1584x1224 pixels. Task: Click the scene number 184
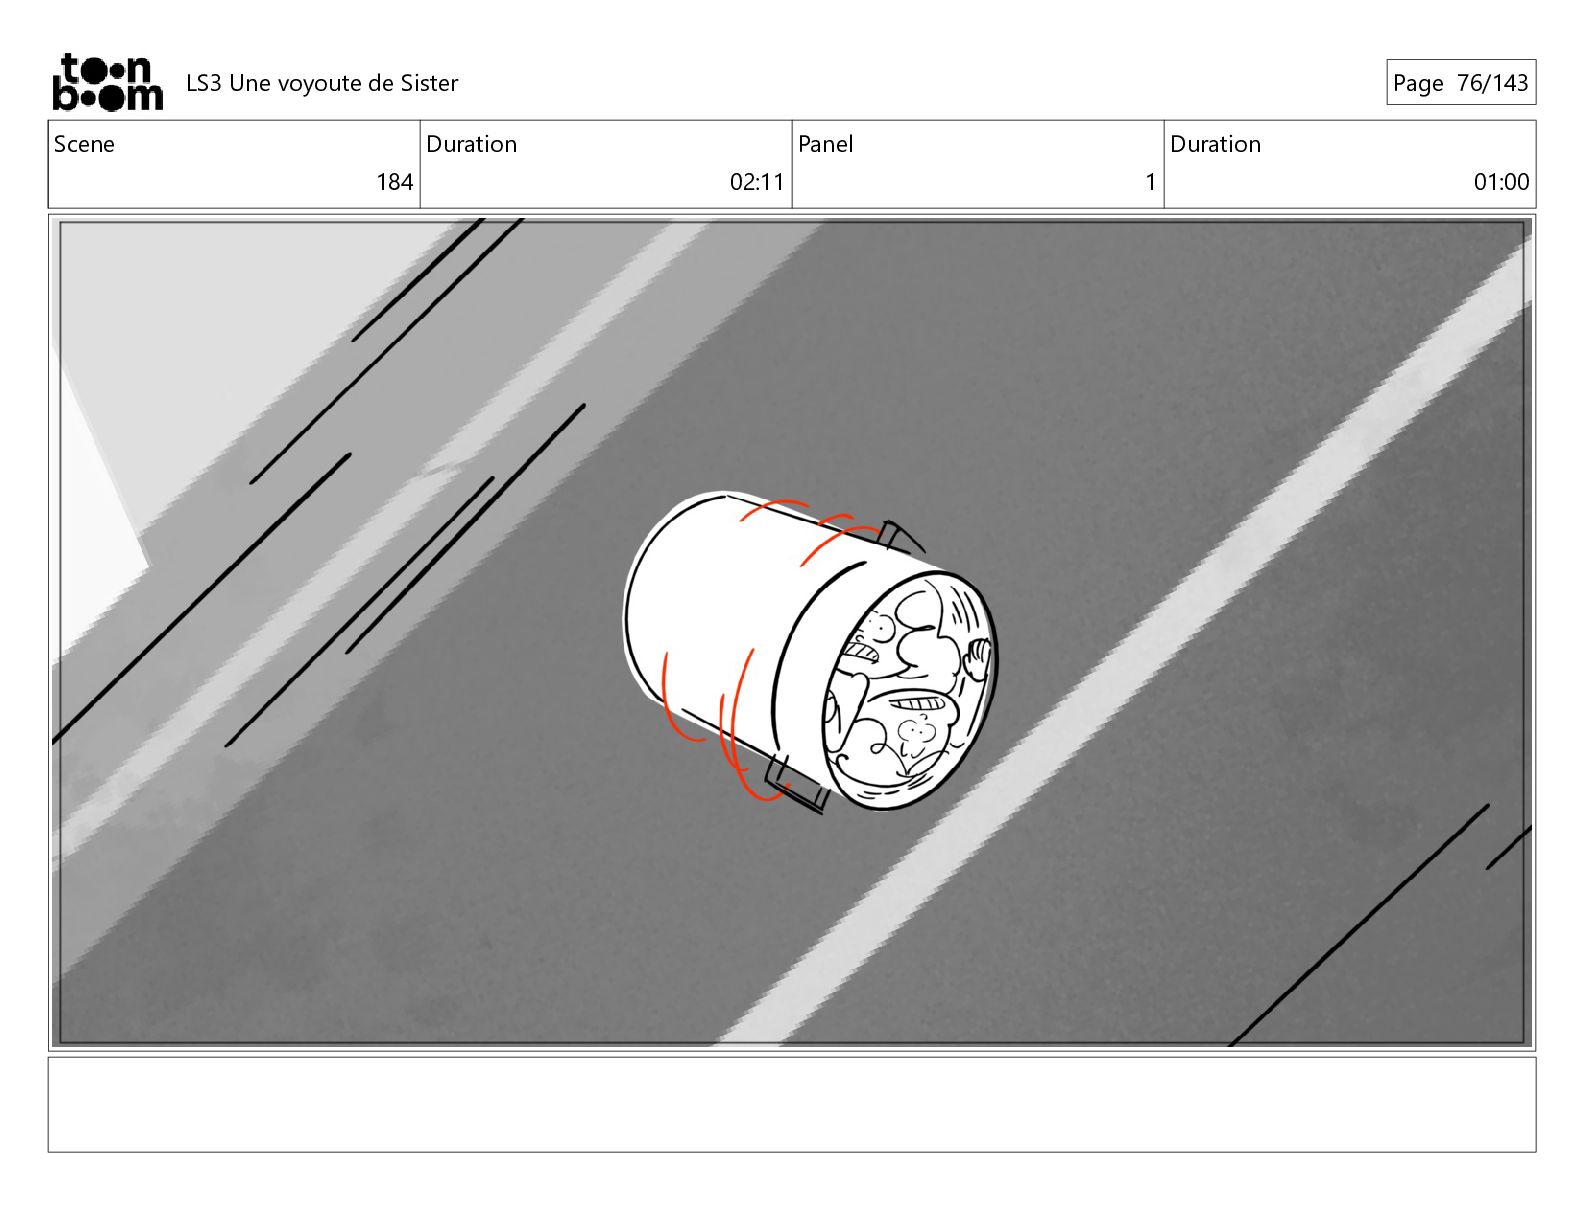coord(394,182)
